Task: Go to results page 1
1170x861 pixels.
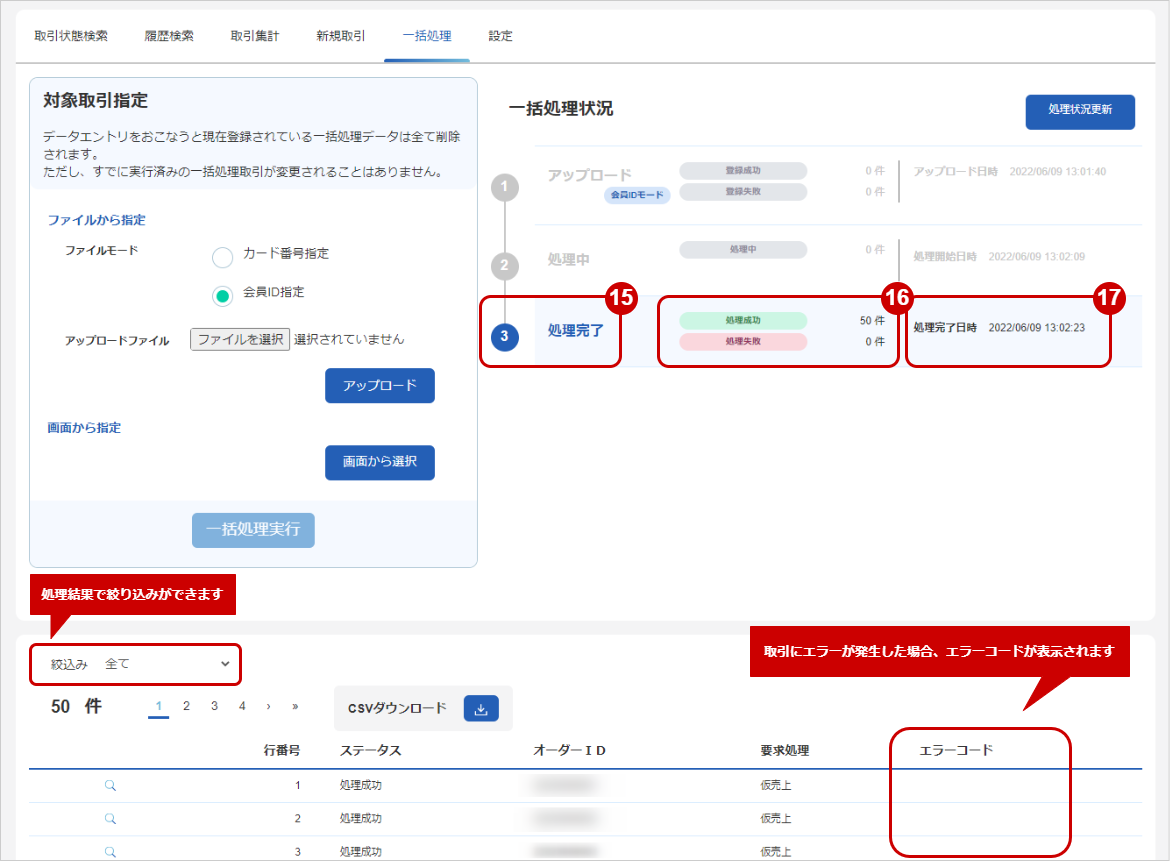Action: 158,706
